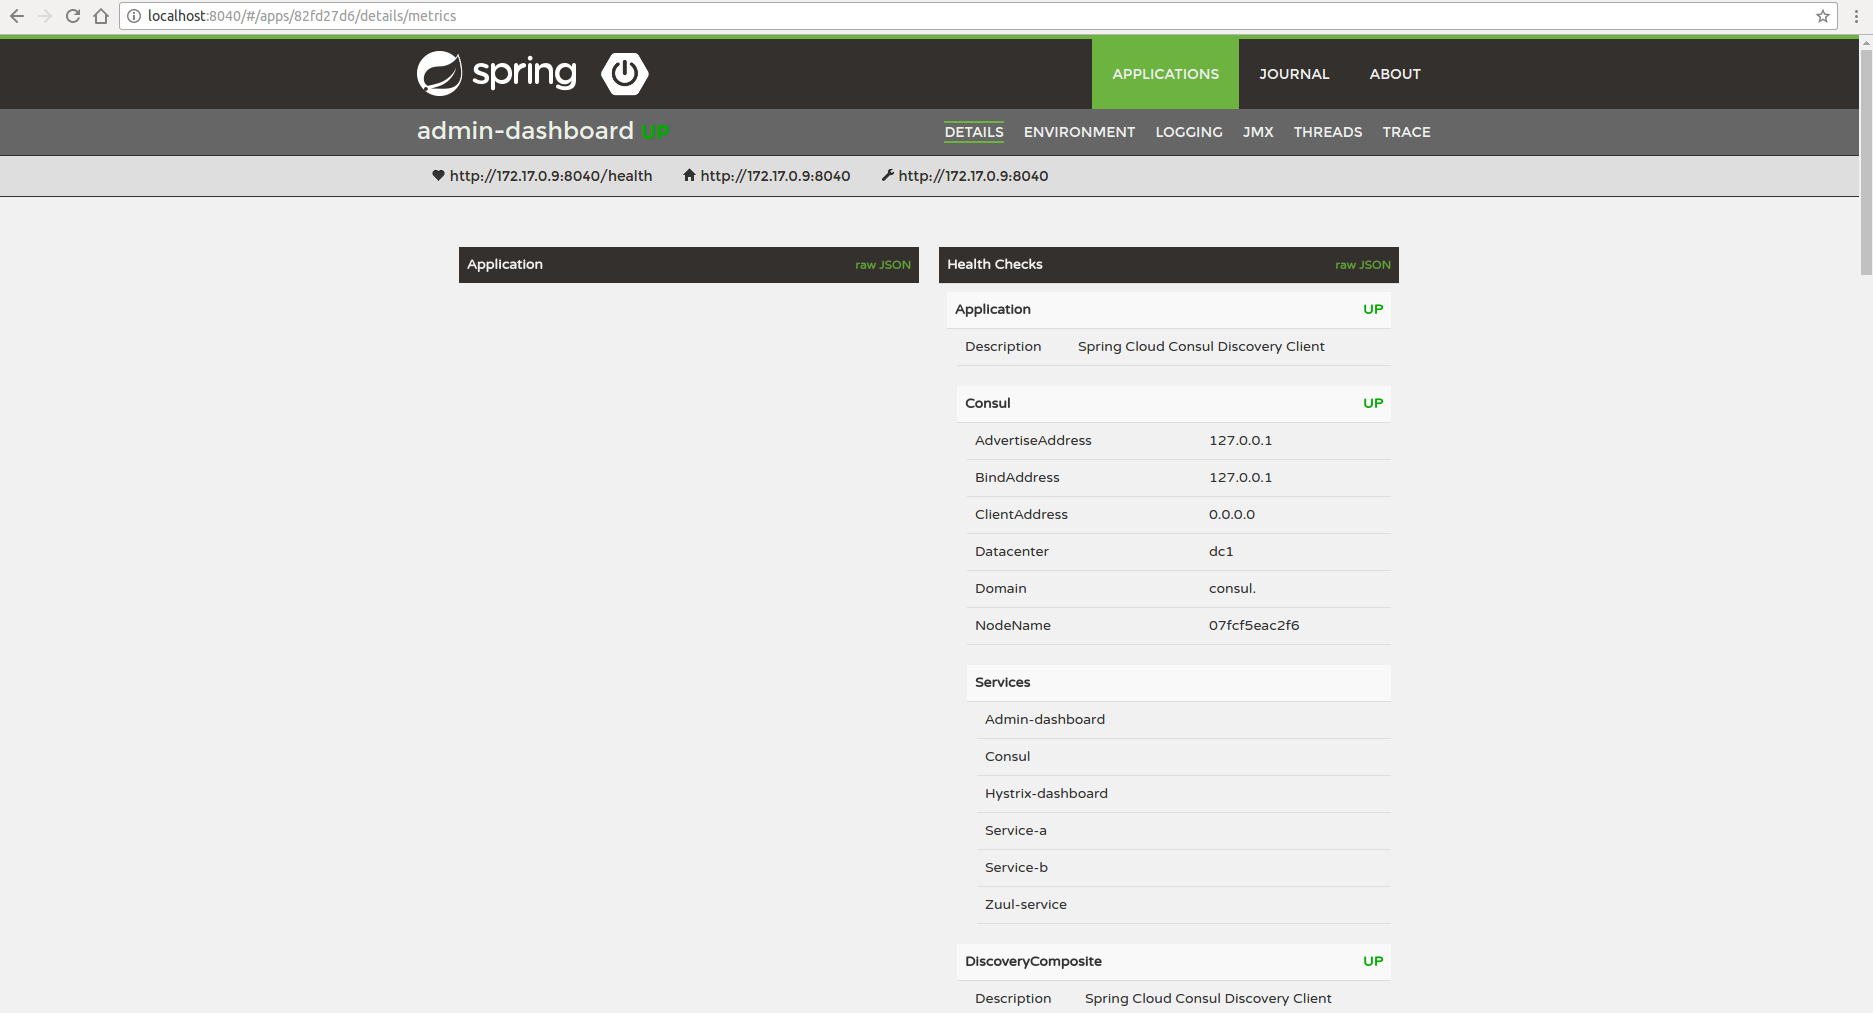1873x1013 pixels.
Task: Click the Datacenter value dc1
Action: click(x=1221, y=551)
